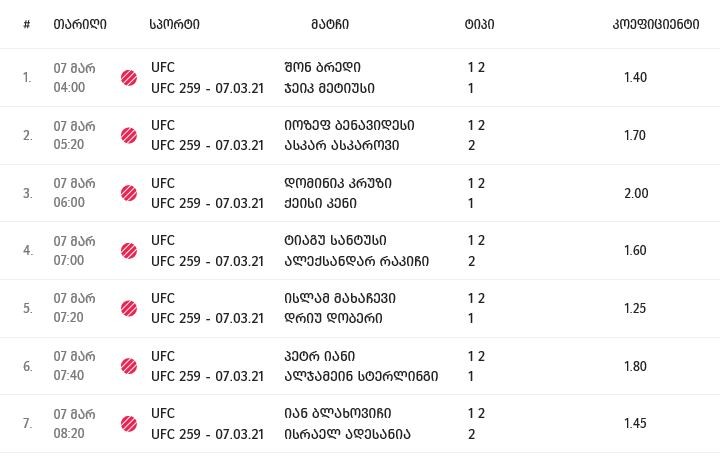720x460 pixels.
Task: Click the ტიპი column header
Action: [479, 24]
